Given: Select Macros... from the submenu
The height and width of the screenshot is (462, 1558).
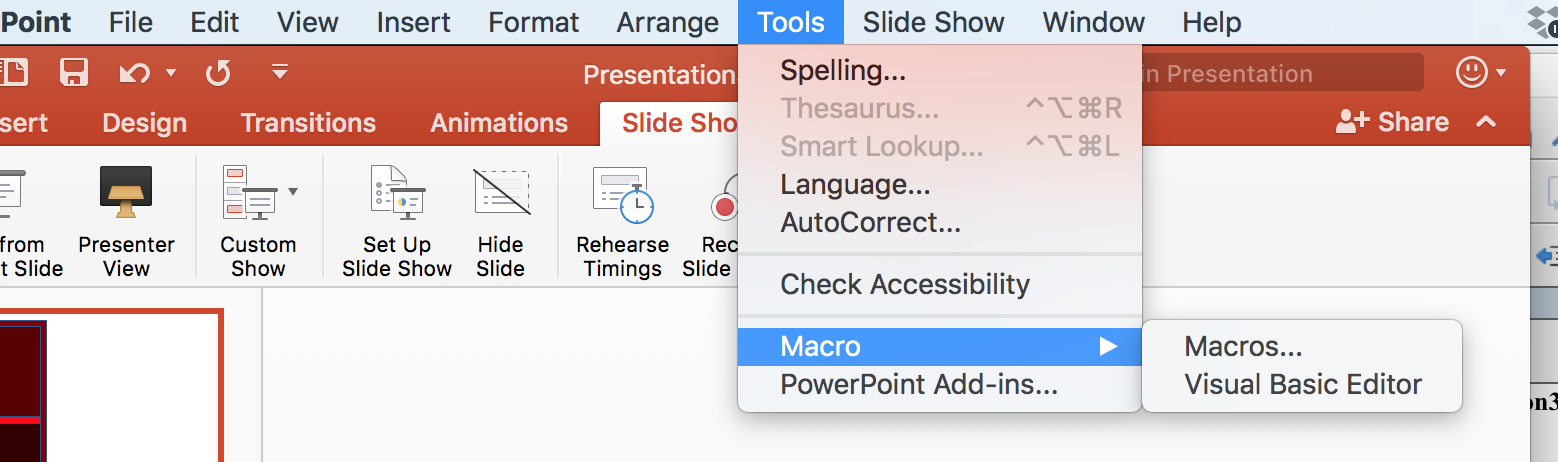Looking at the screenshot, I should pos(1243,347).
